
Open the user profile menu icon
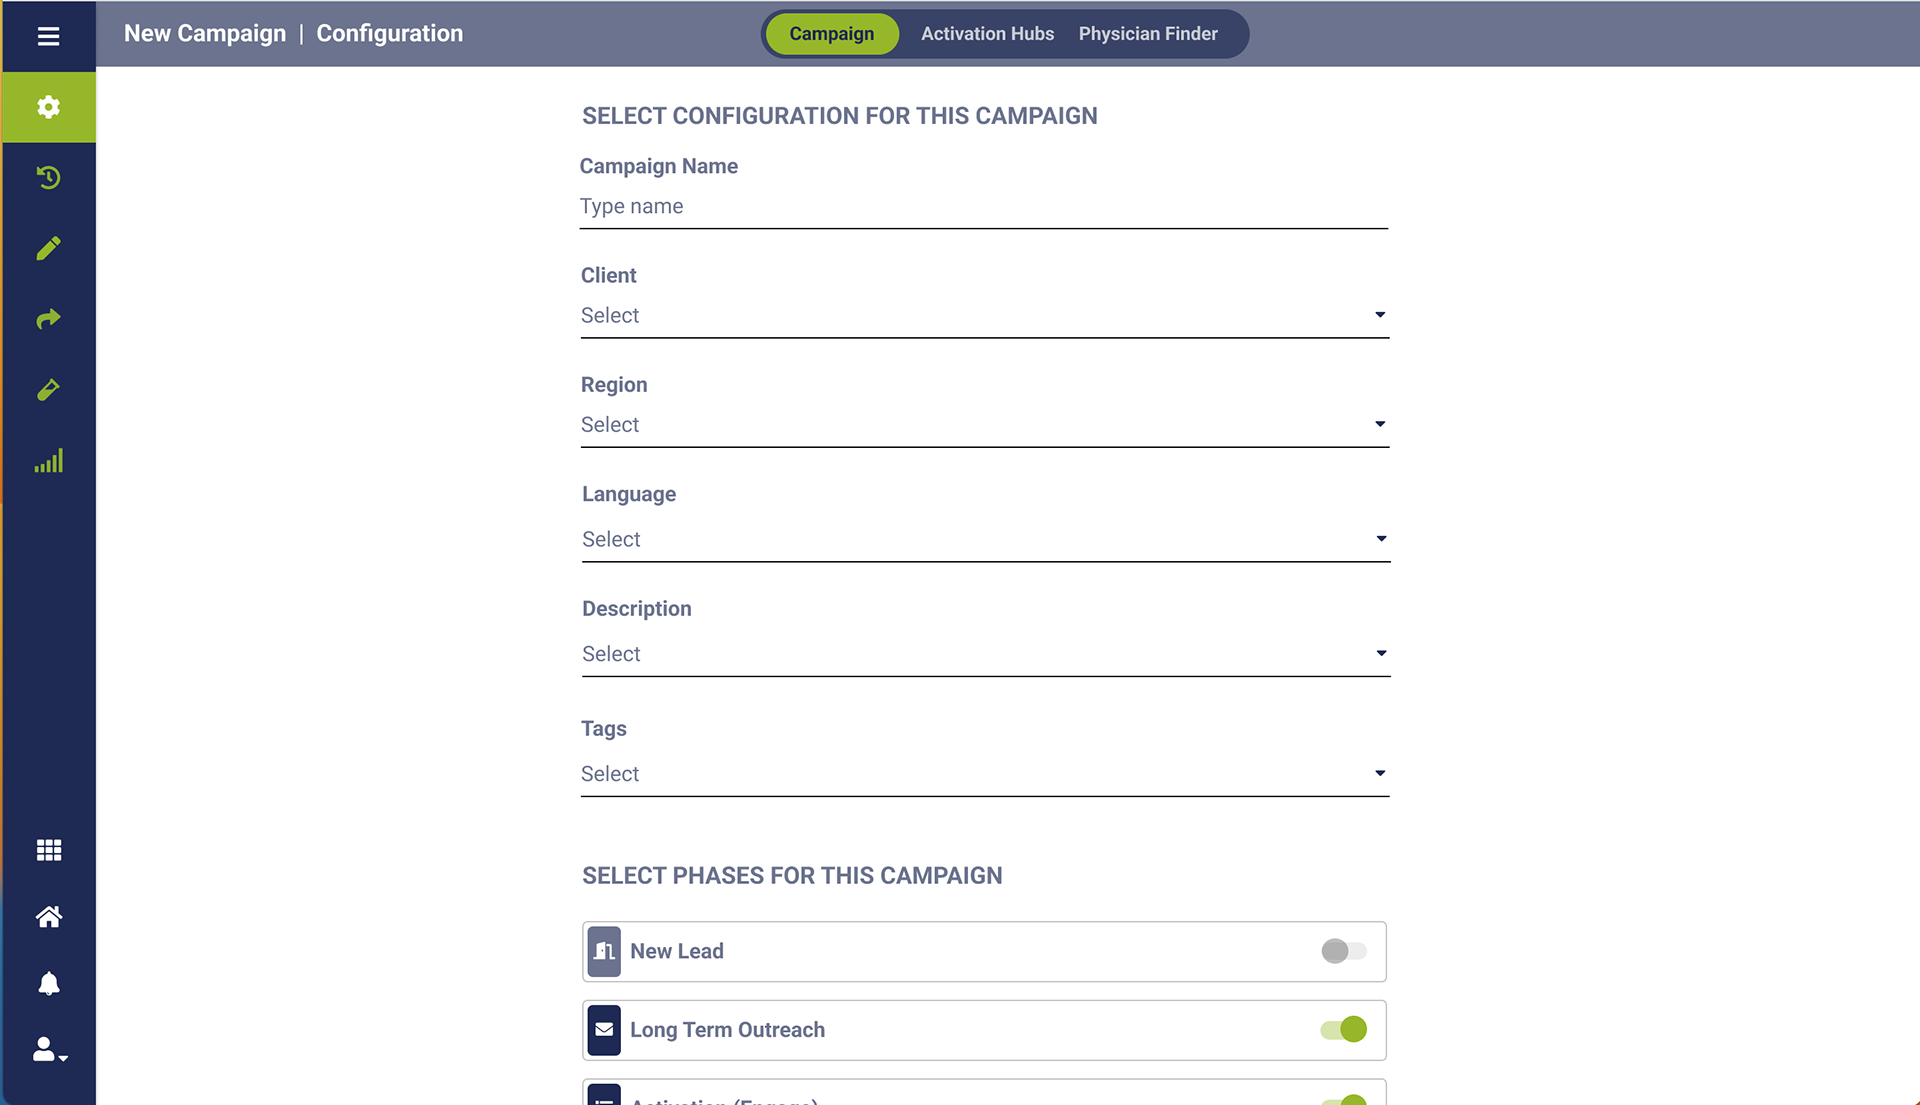click(x=48, y=1049)
